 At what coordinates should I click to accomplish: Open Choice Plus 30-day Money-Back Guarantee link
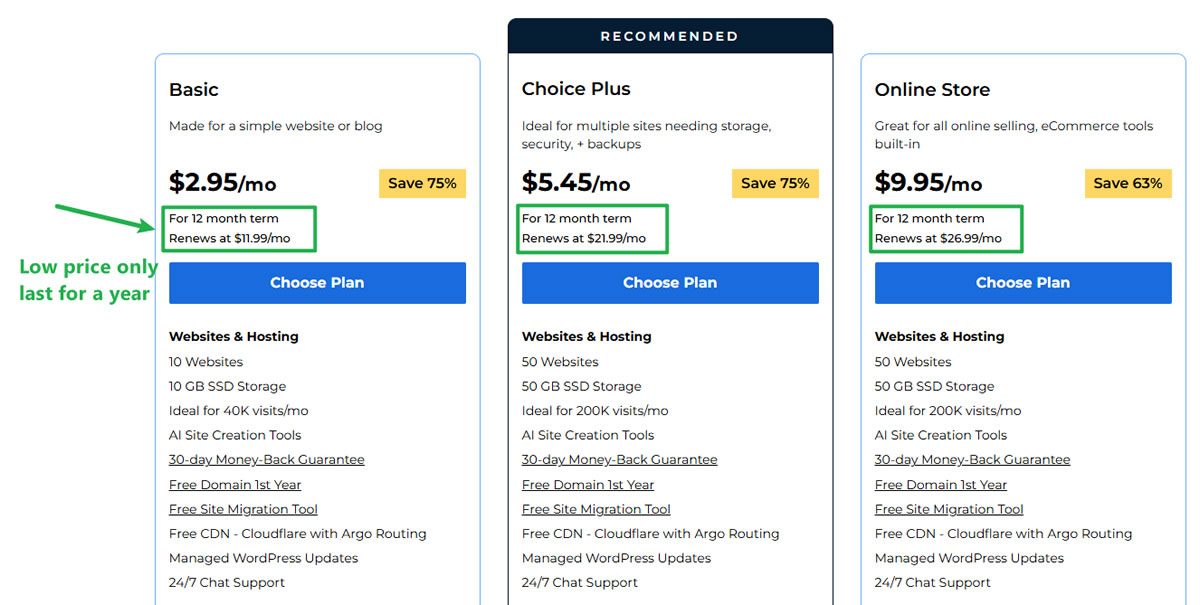620,460
